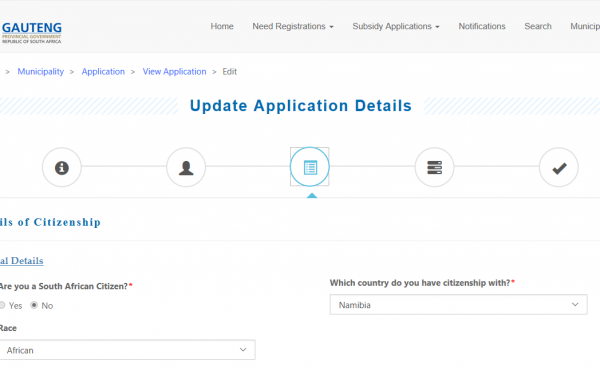Click the Update Application Details heading

pyautogui.click(x=300, y=106)
